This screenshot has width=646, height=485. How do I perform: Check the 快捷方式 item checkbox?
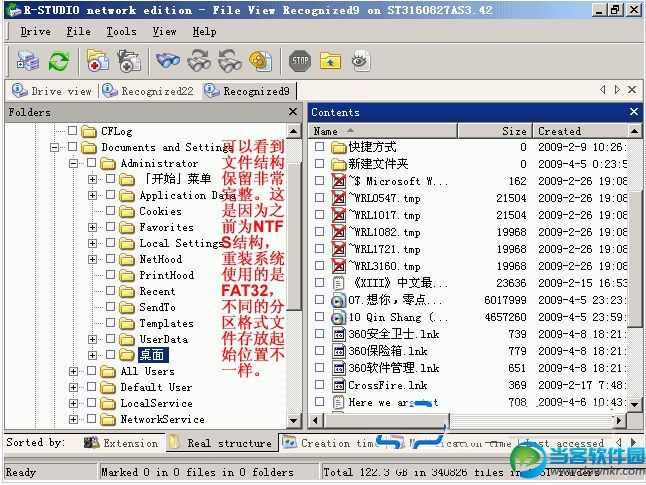tap(319, 146)
